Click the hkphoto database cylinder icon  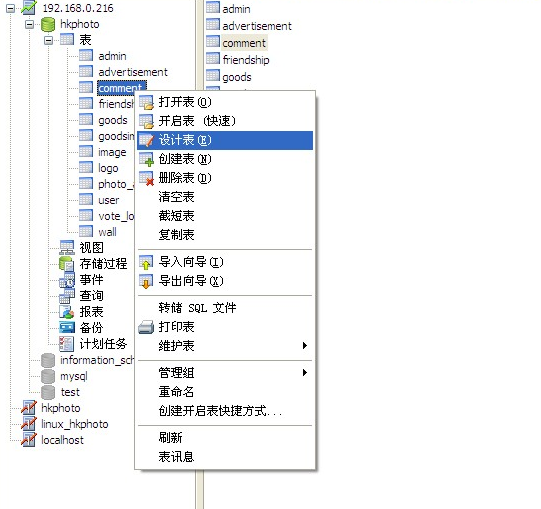[x=48, y=24]
